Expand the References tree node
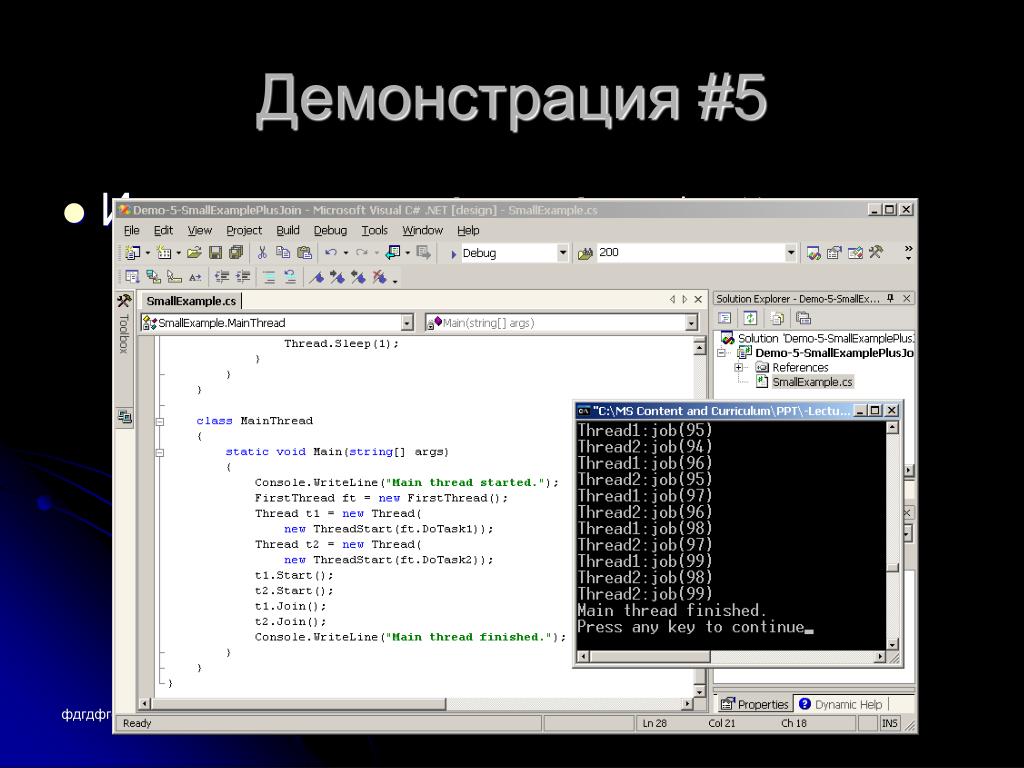Screen dimensions: 1024x768 (x=739, y=367)
